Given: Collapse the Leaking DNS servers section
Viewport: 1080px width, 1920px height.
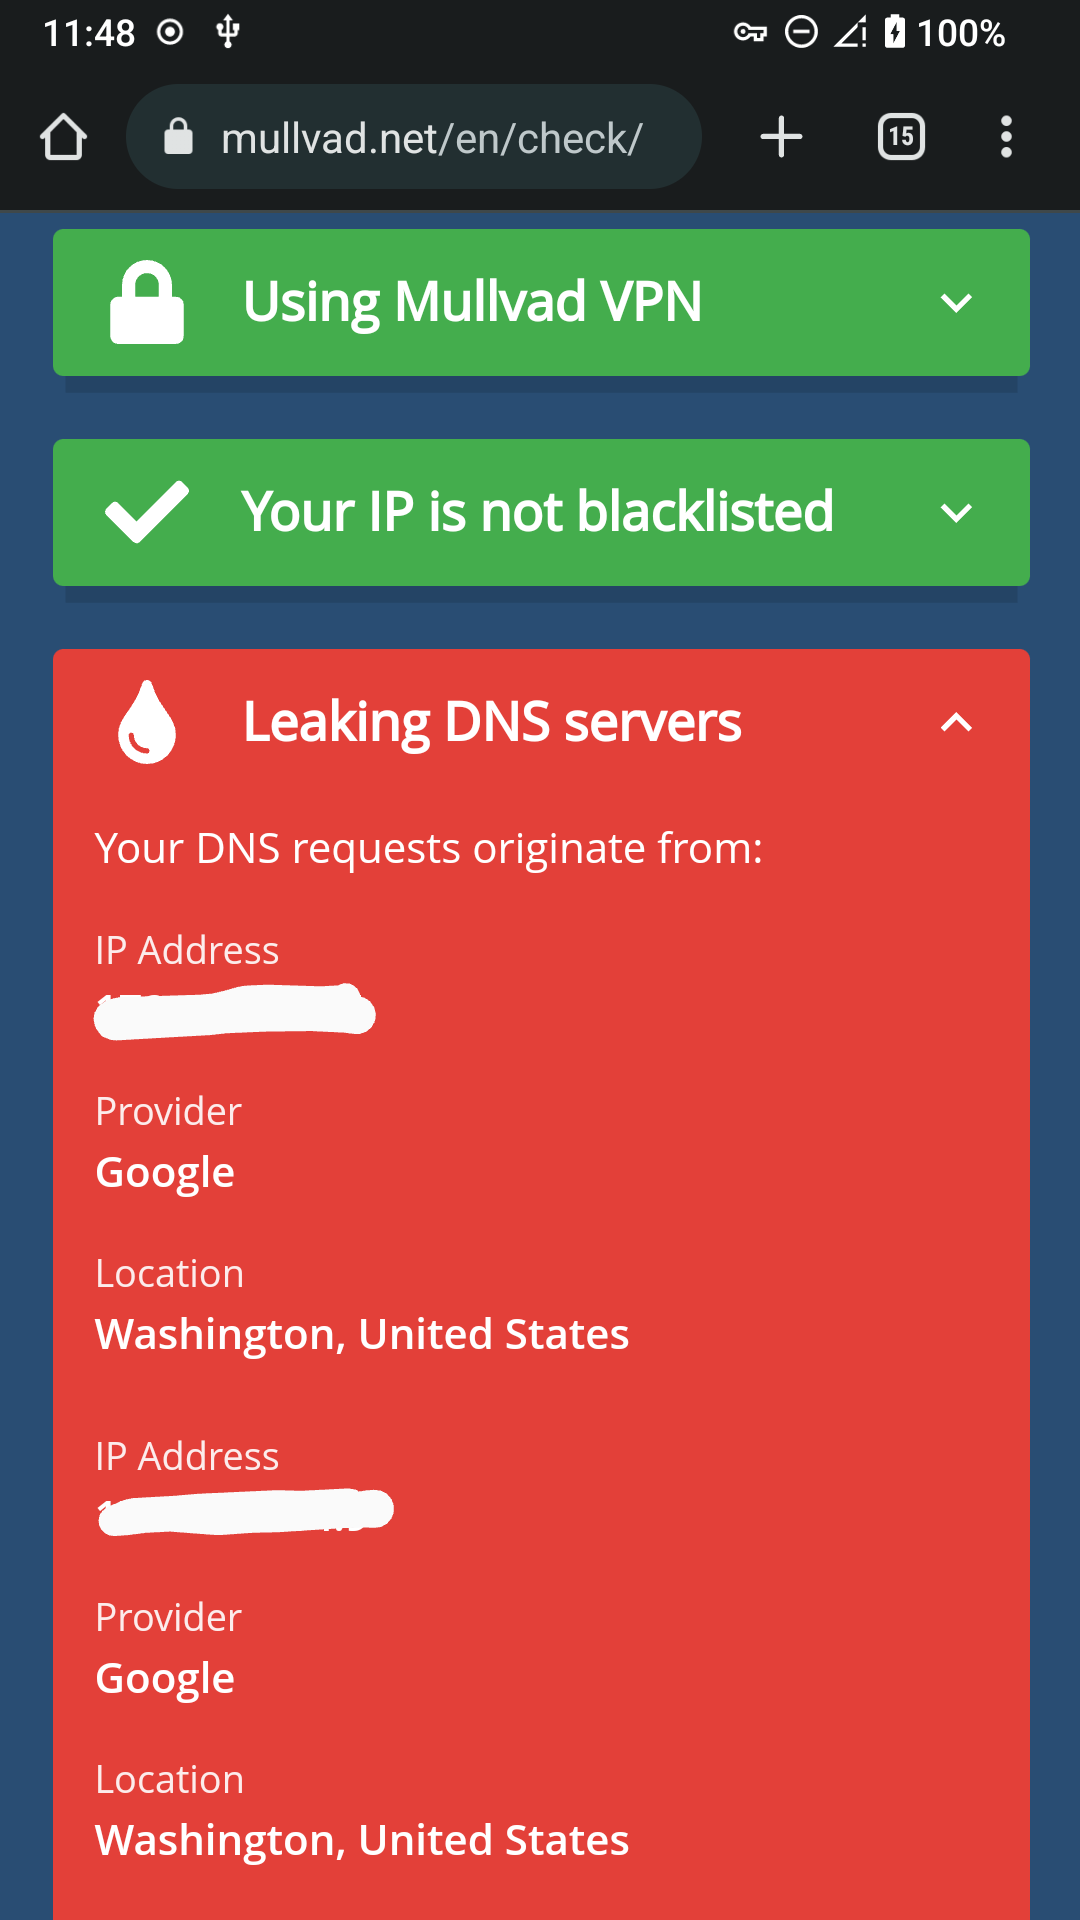Looking at the screenshot, I should 957,722.
